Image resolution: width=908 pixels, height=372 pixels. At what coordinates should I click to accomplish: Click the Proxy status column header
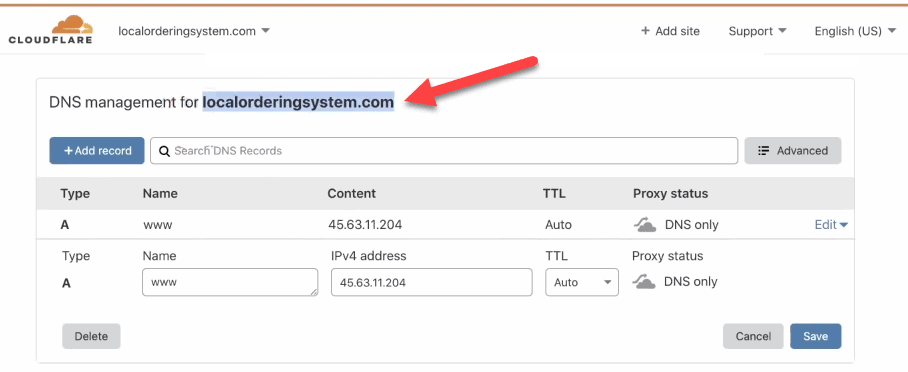671,194
